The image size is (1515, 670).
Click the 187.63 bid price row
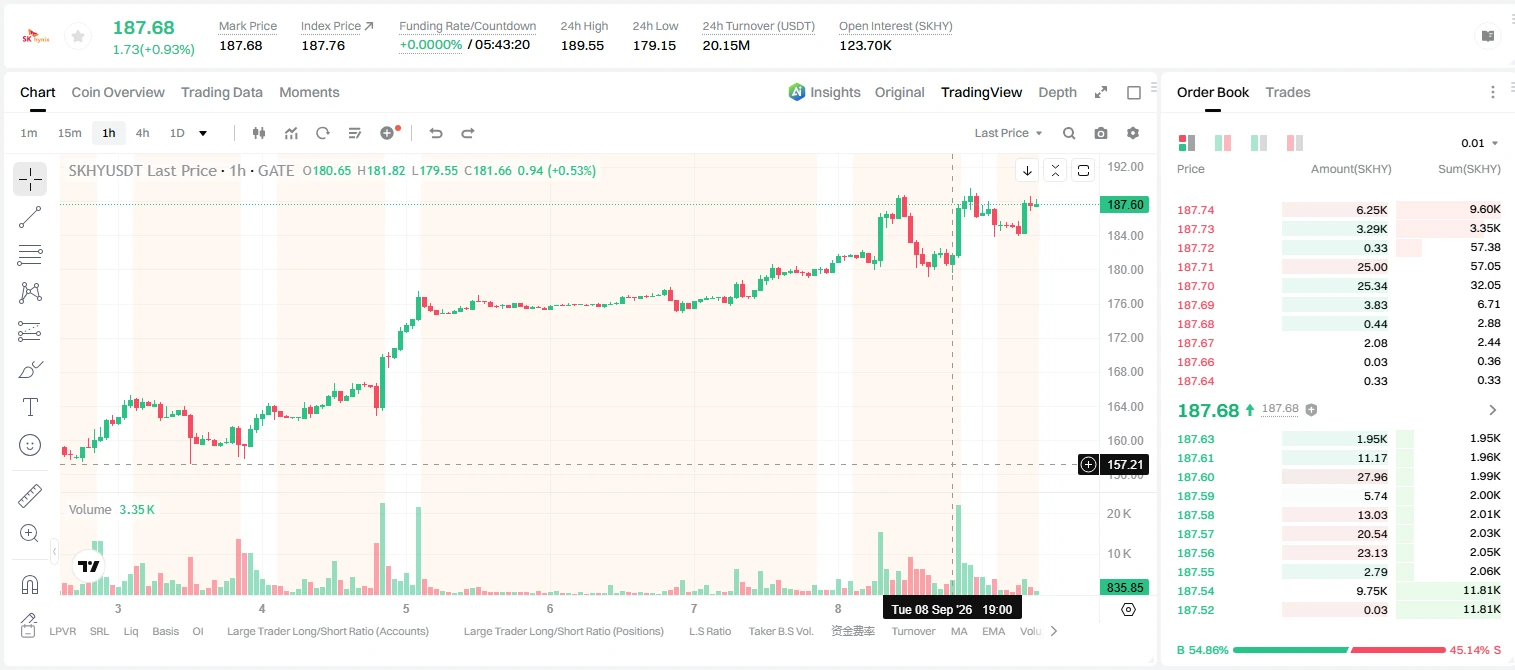(x=1339, y=439)
